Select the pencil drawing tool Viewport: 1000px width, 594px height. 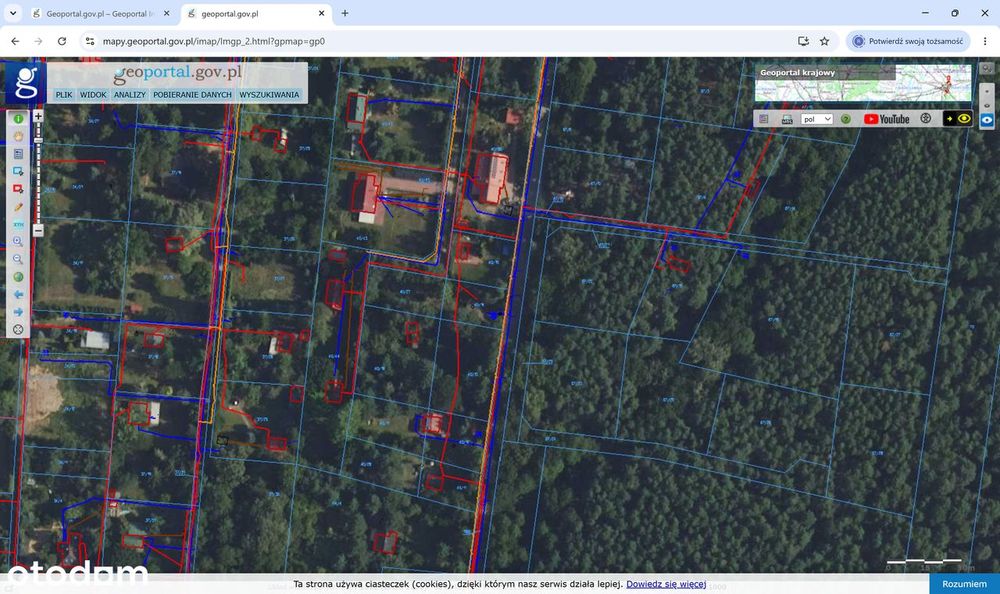[18, 207]
